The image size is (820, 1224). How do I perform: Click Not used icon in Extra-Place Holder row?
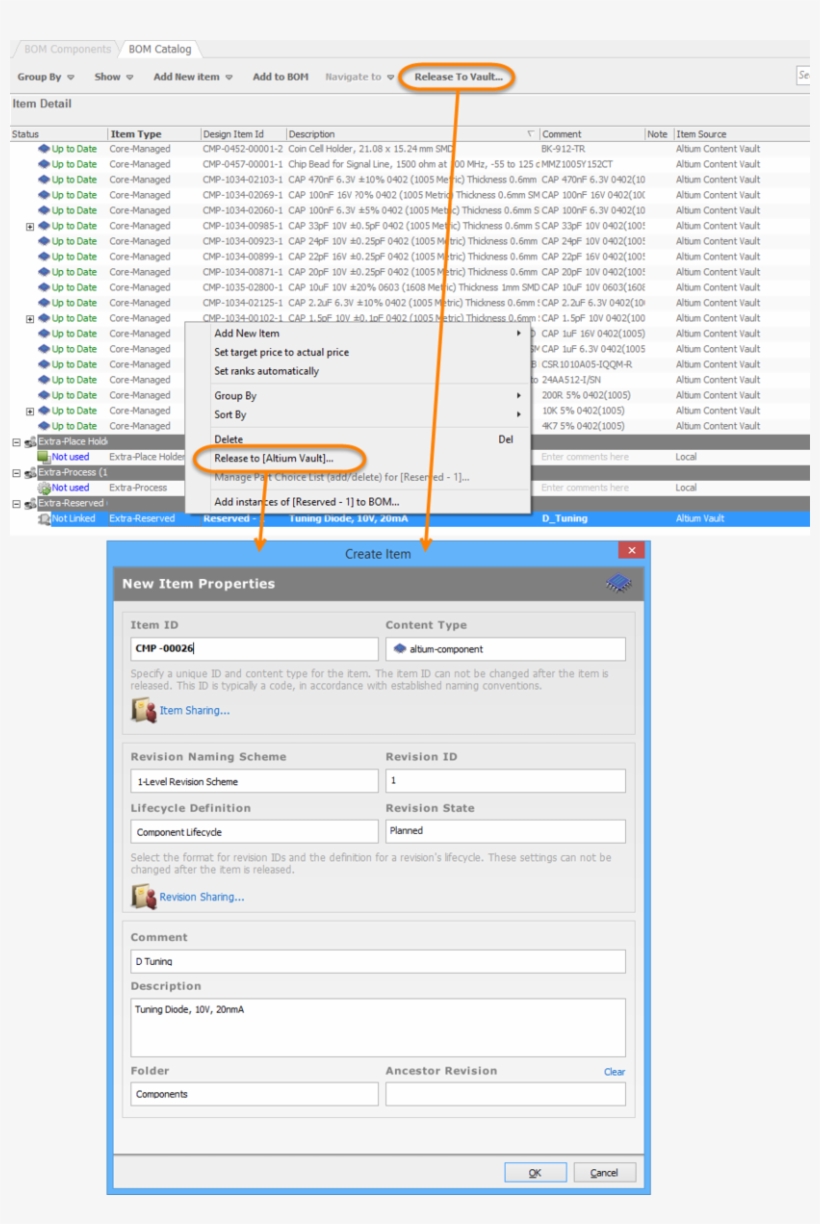(43, 457)
